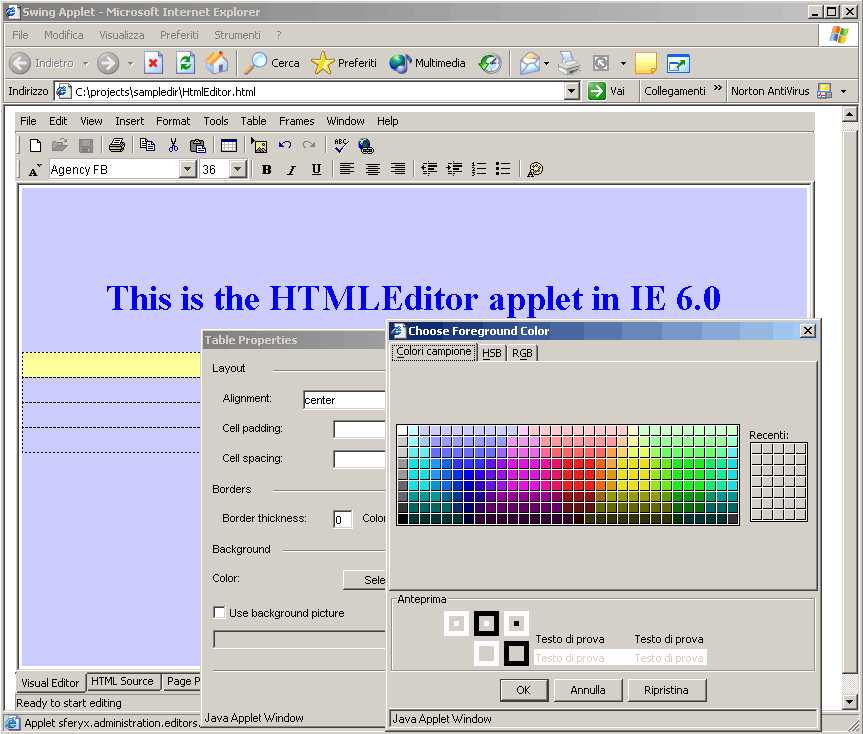Open the font size 36 dropdown
Viewport: 863px width, 734px height.
click(x=237, y=170)
